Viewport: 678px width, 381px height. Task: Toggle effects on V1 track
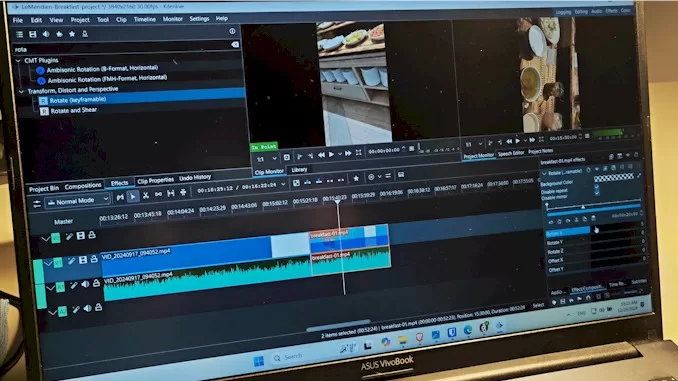tap(71, 260)
